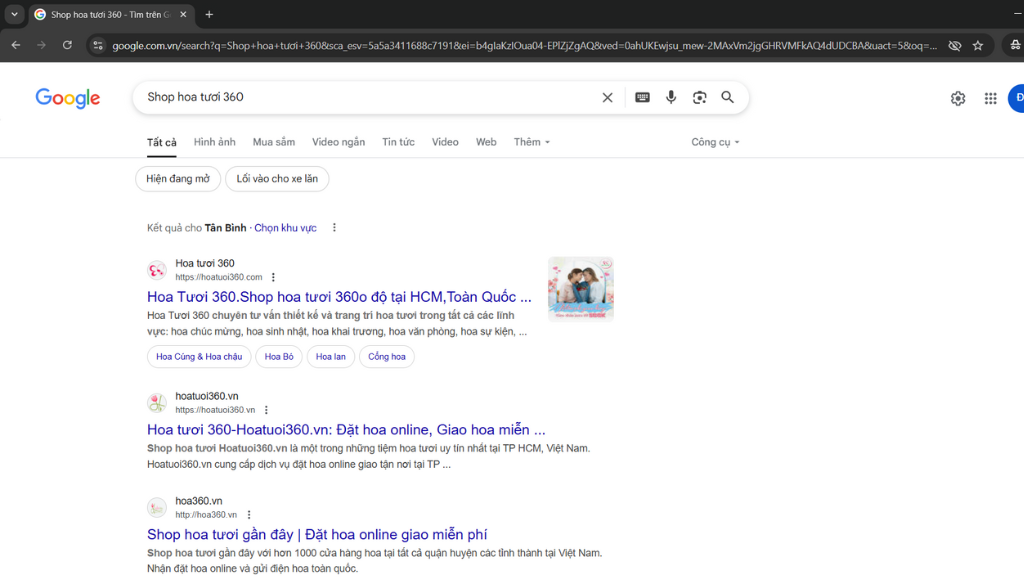Click the https://hoatuoi360.vn URL text
This screenshot has height=584, width=1024.
[215, 410]
